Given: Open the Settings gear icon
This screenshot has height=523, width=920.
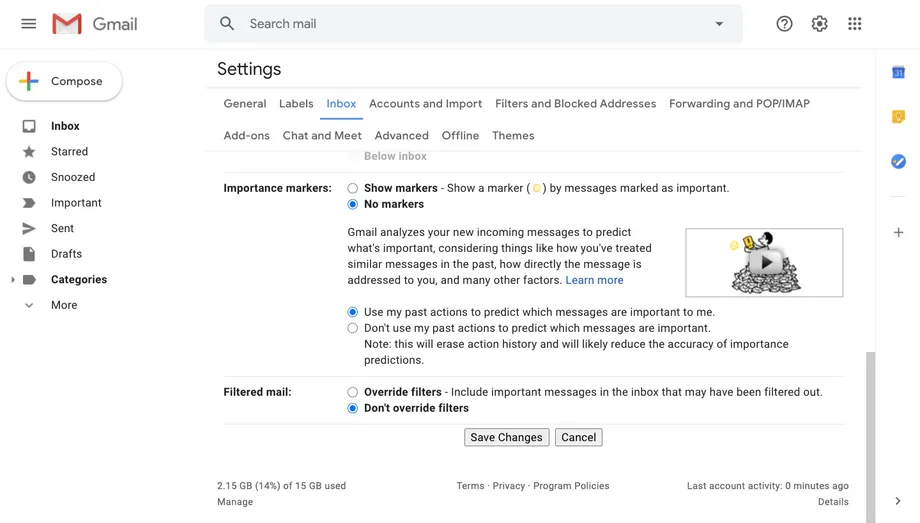Looking at the screenshot, I should (819, 23).
